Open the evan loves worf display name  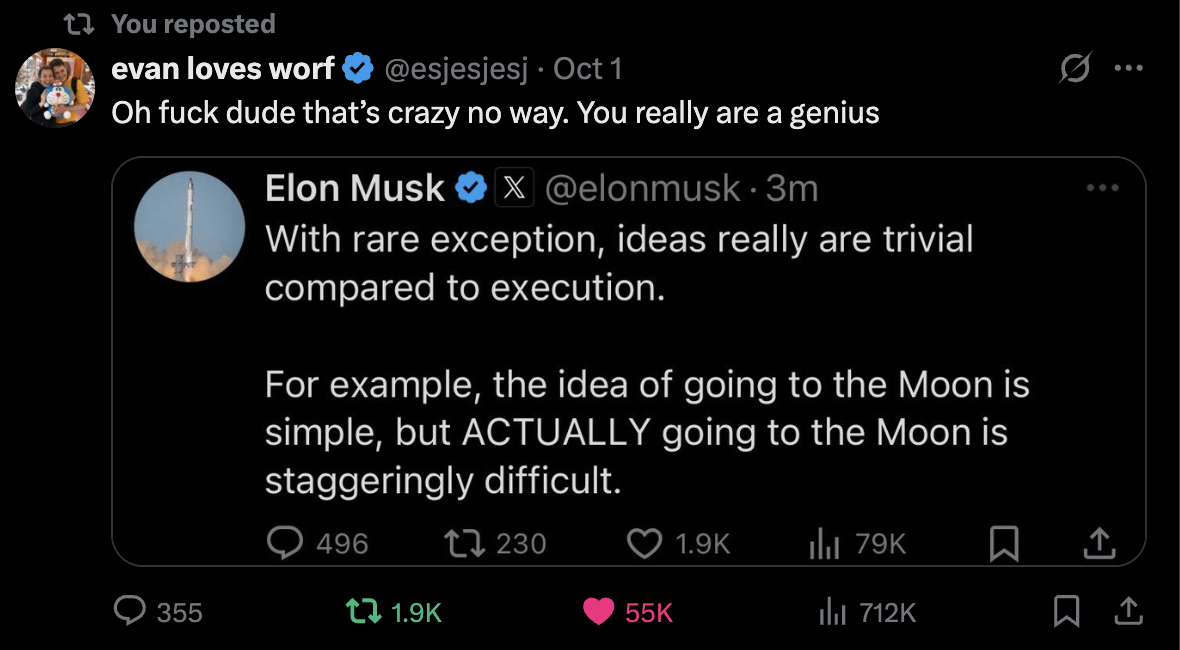click(223, 69)
